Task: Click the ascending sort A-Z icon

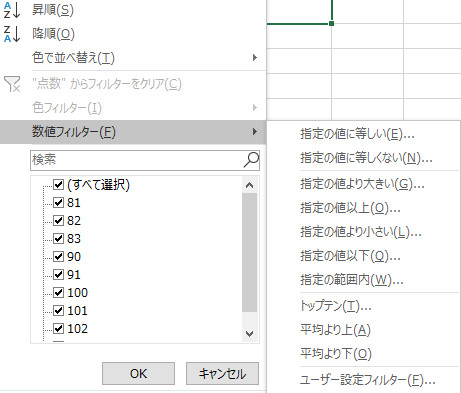Action: pyautogui.click(x=12, y=10)
